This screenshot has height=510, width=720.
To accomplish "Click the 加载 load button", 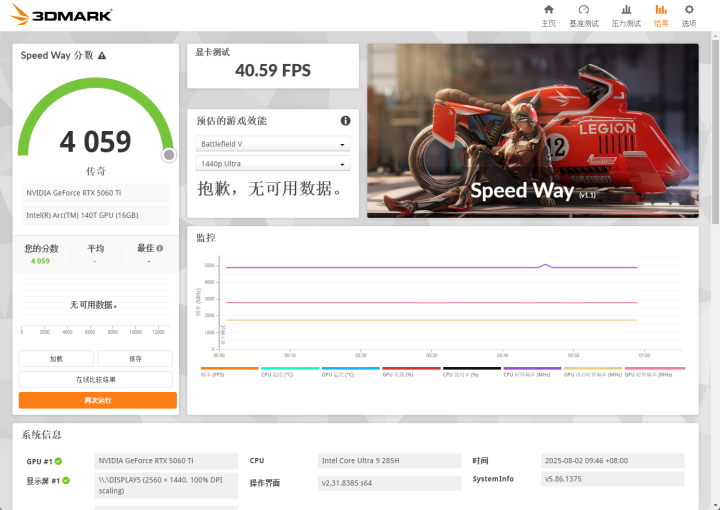I will click(56, 359).
